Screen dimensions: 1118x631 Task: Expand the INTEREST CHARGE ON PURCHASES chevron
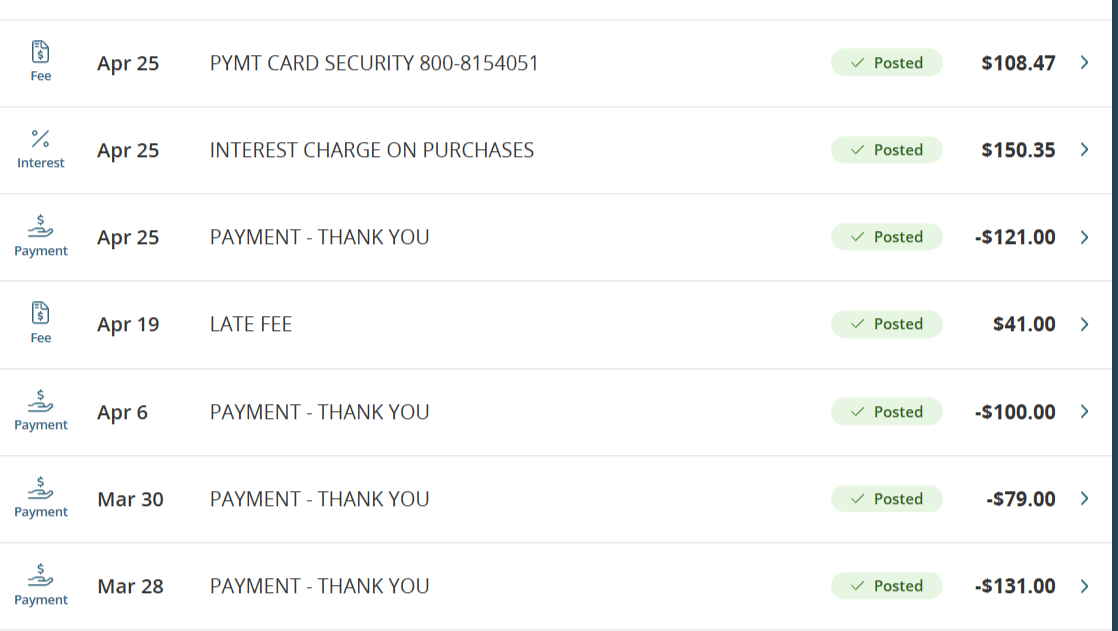tap(1085, 150)
